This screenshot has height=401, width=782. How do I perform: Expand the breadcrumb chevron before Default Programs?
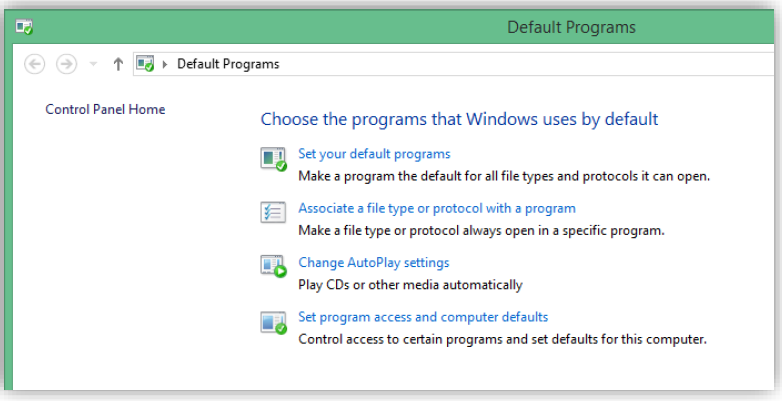(165, 64)
